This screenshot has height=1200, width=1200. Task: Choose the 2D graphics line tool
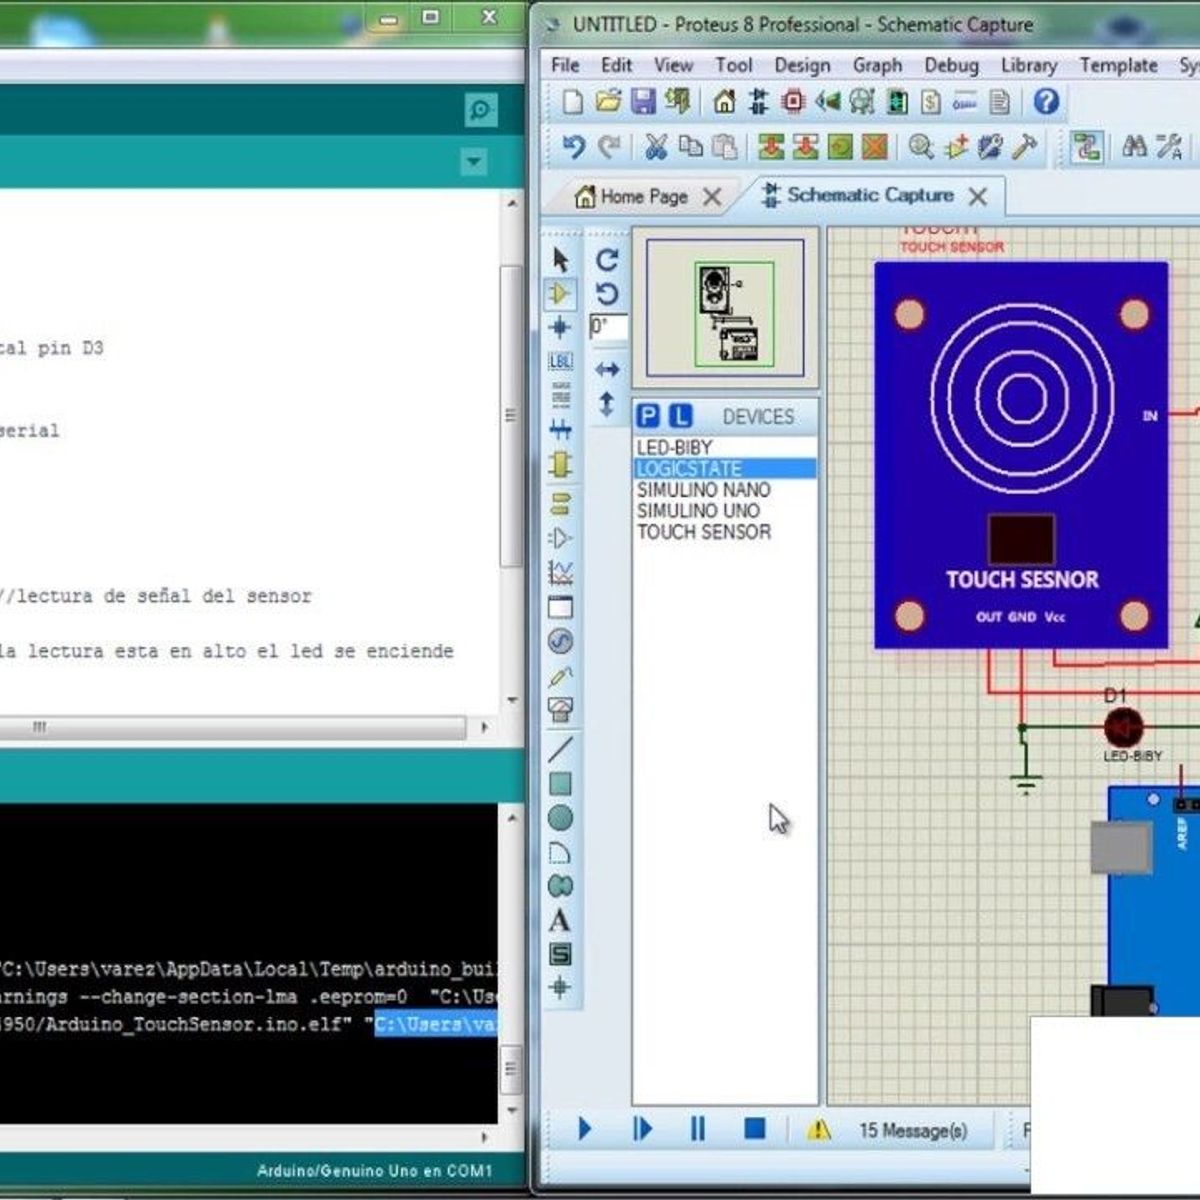560,748
